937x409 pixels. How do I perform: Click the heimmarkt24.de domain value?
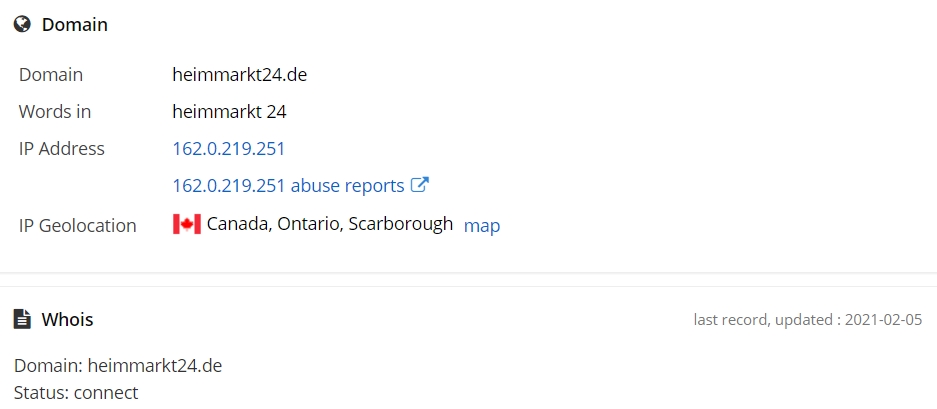click(x=240, y=75)
